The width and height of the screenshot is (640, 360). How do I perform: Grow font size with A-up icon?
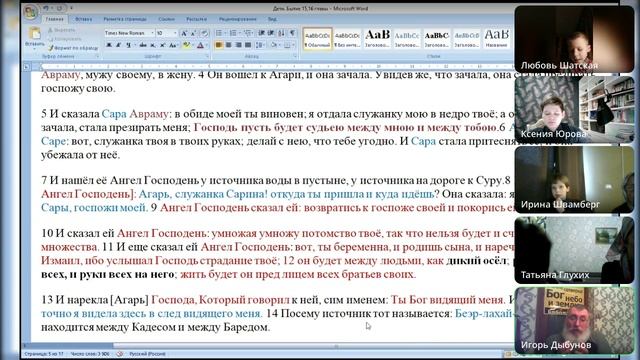coord(184,33)
